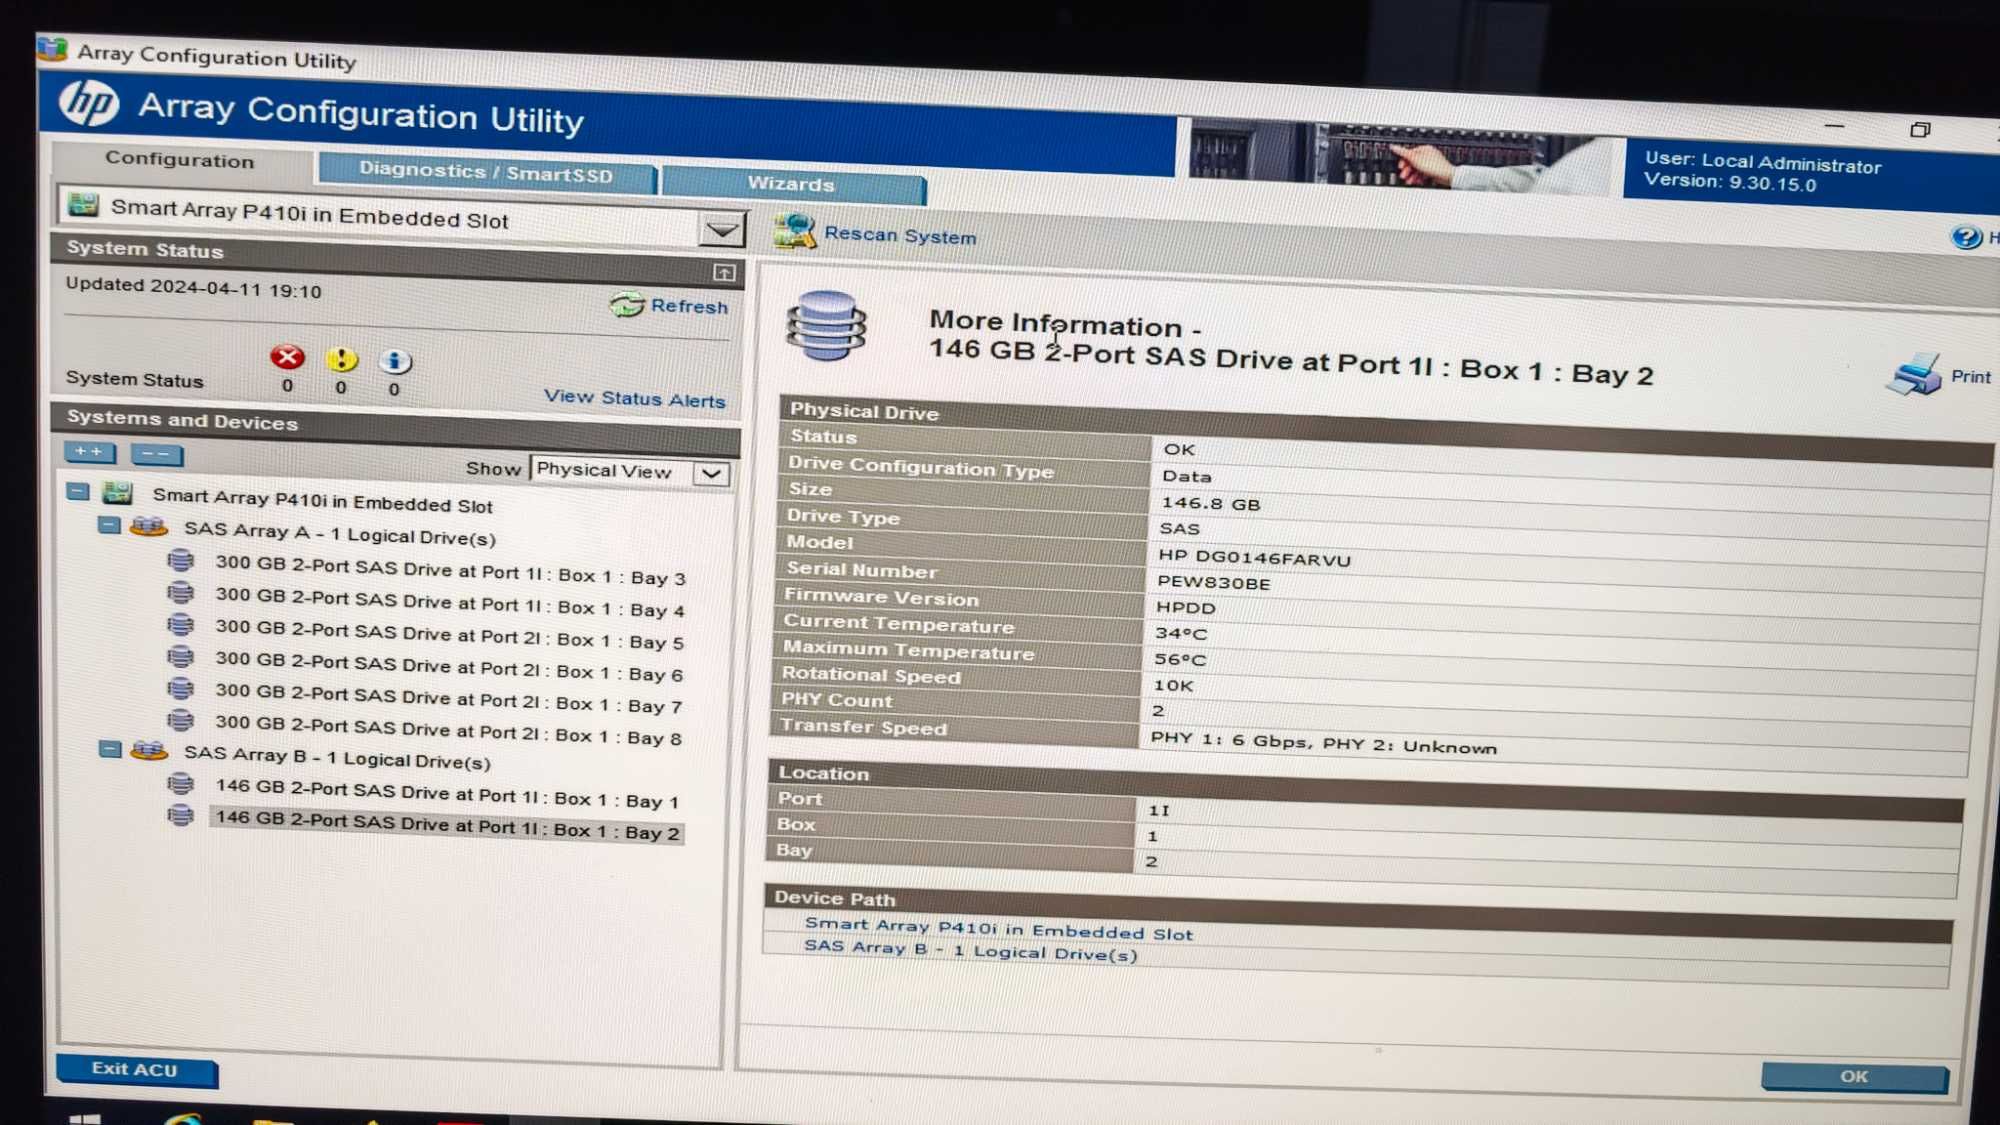
Task: Open View Status Alerts link
Action: point(634,399)
